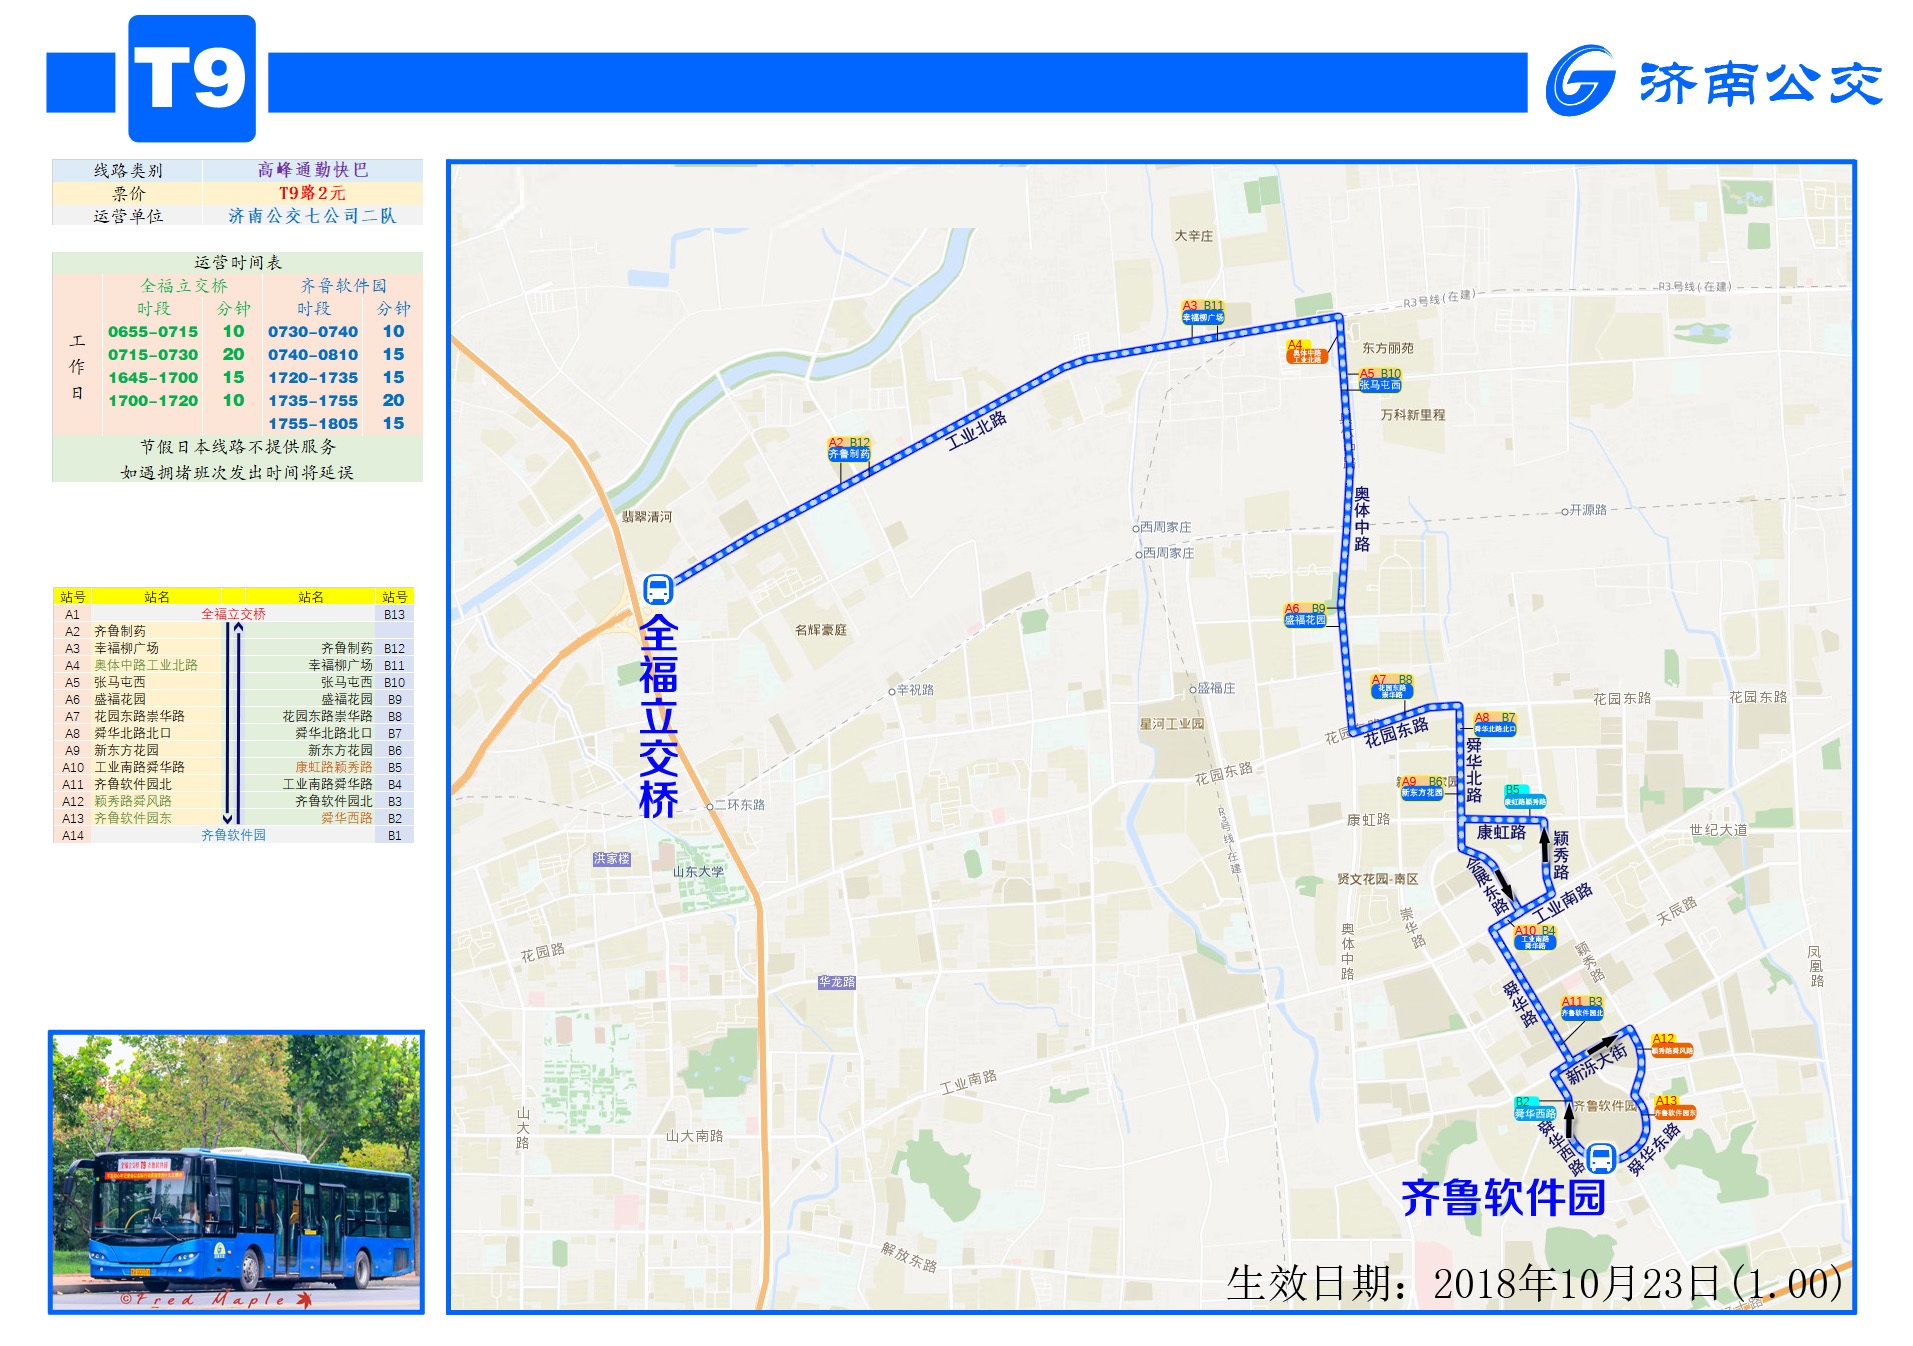Select the A6 B9 盛福花园 stop marker

(1306, 614)
